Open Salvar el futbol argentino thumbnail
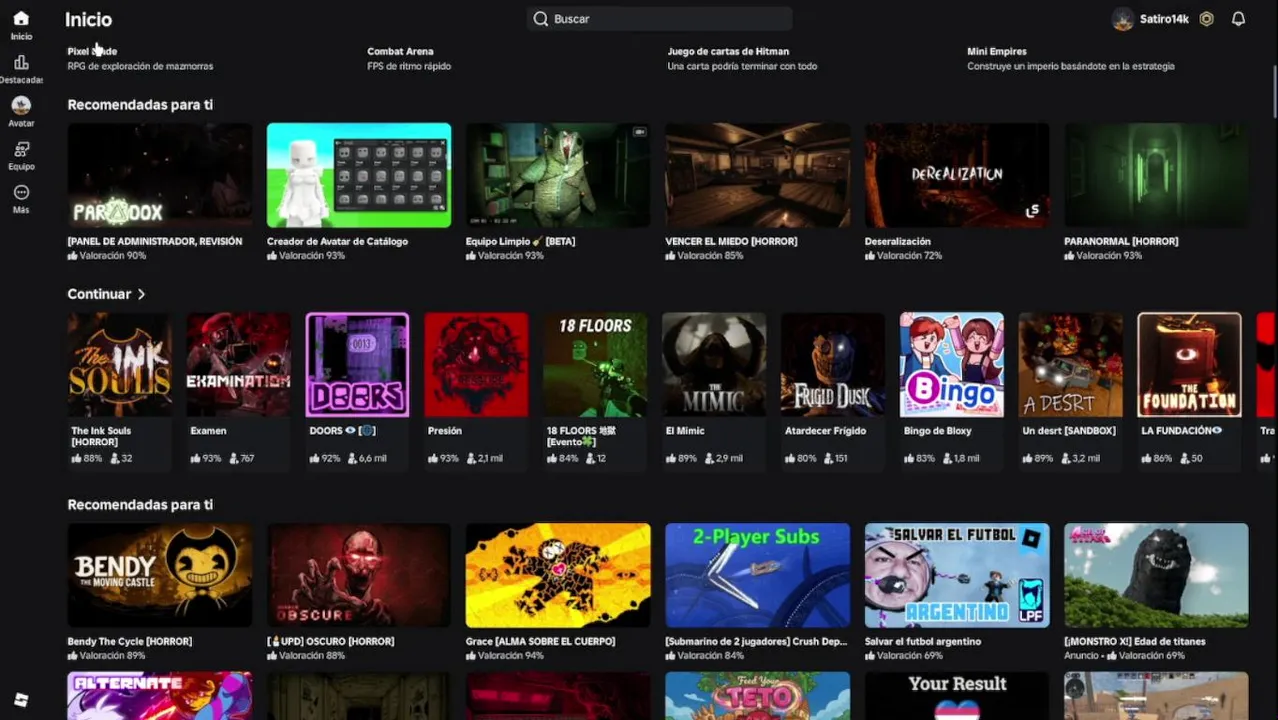 957,575
